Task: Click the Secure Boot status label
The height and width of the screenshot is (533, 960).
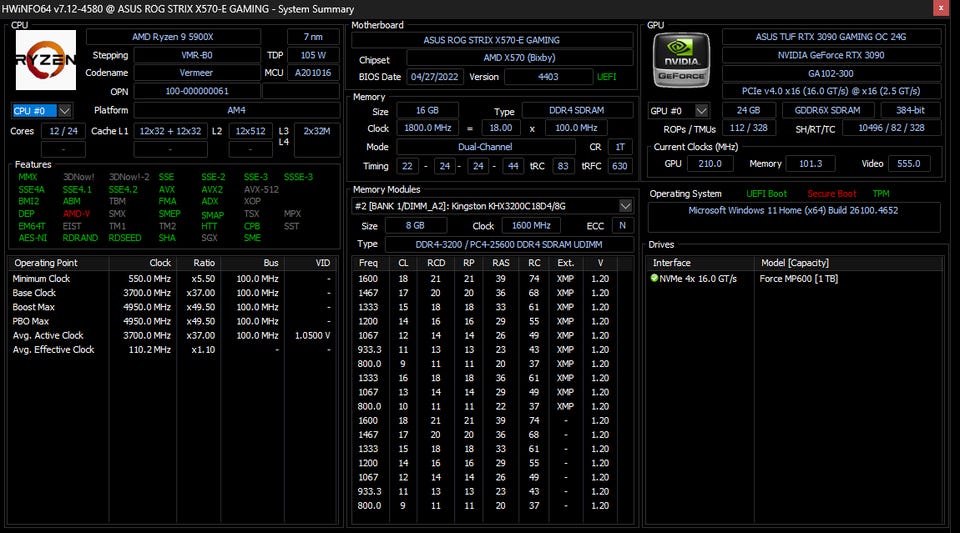Action: 832,193
